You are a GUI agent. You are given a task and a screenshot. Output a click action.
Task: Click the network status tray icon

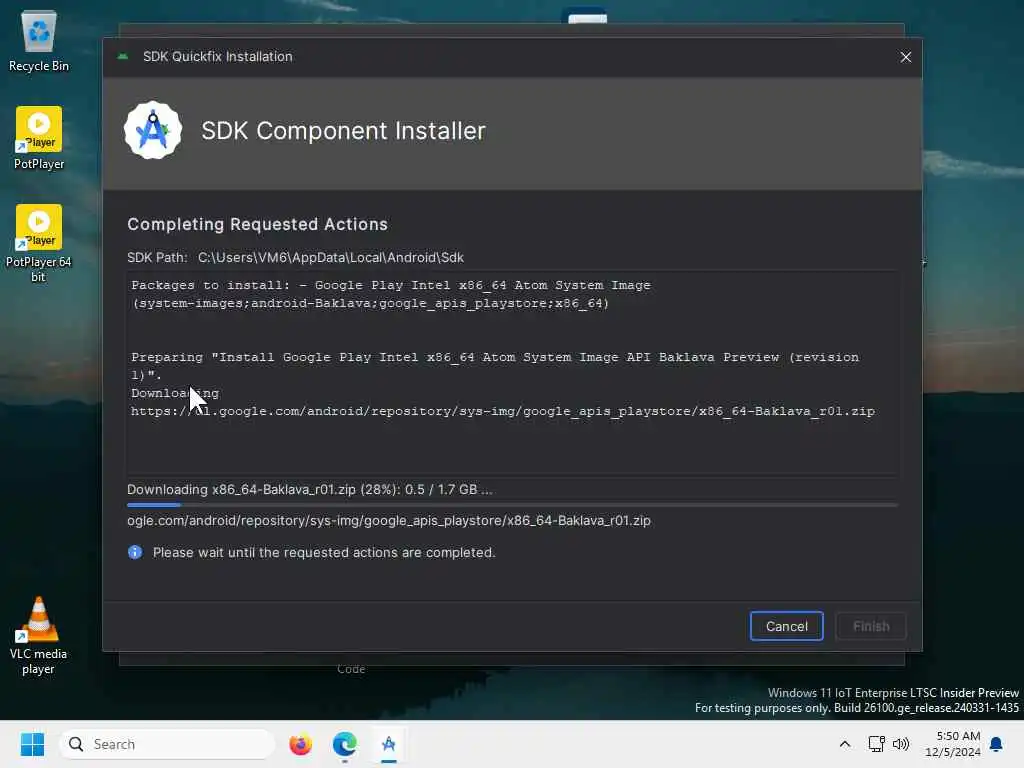pos(876,744)
